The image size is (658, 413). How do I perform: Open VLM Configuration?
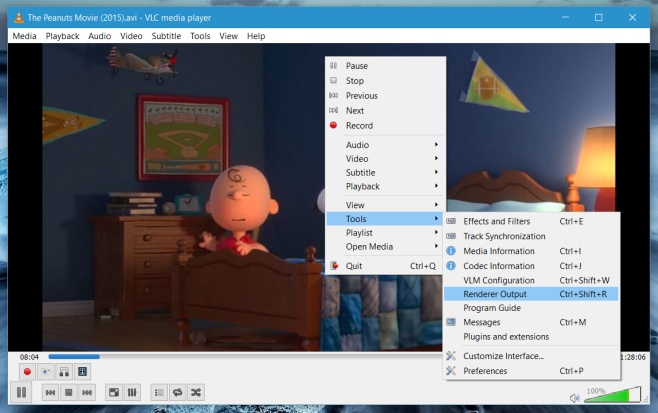tap(531, 280)
